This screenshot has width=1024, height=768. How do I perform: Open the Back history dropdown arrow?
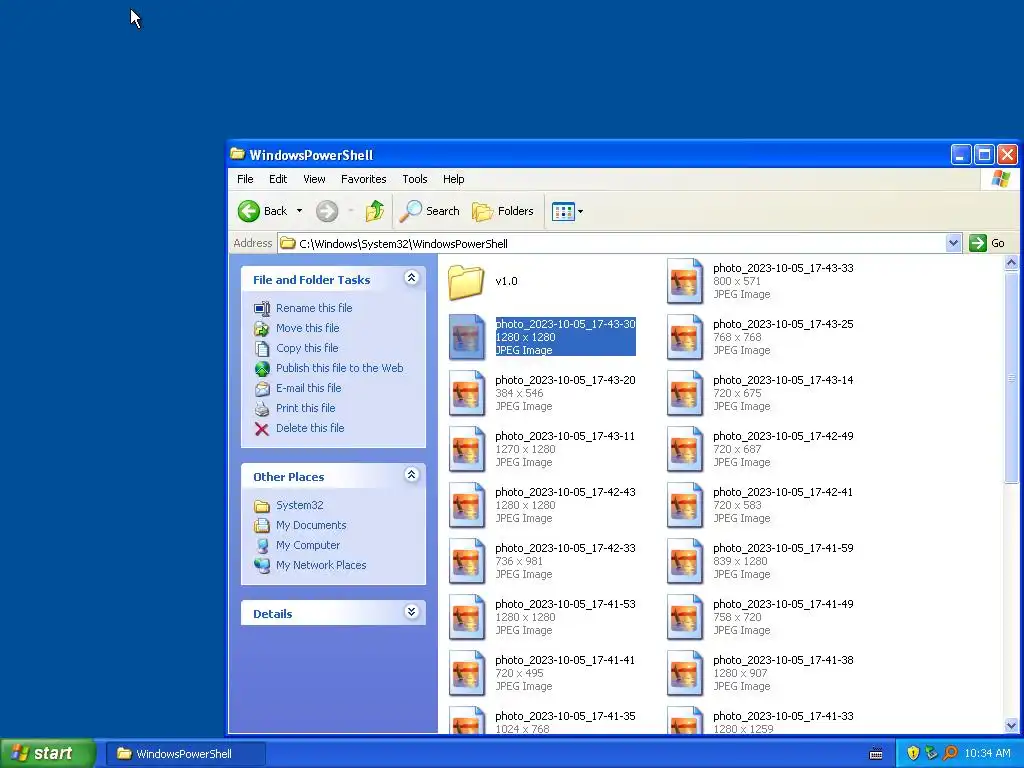pos(299,211)
